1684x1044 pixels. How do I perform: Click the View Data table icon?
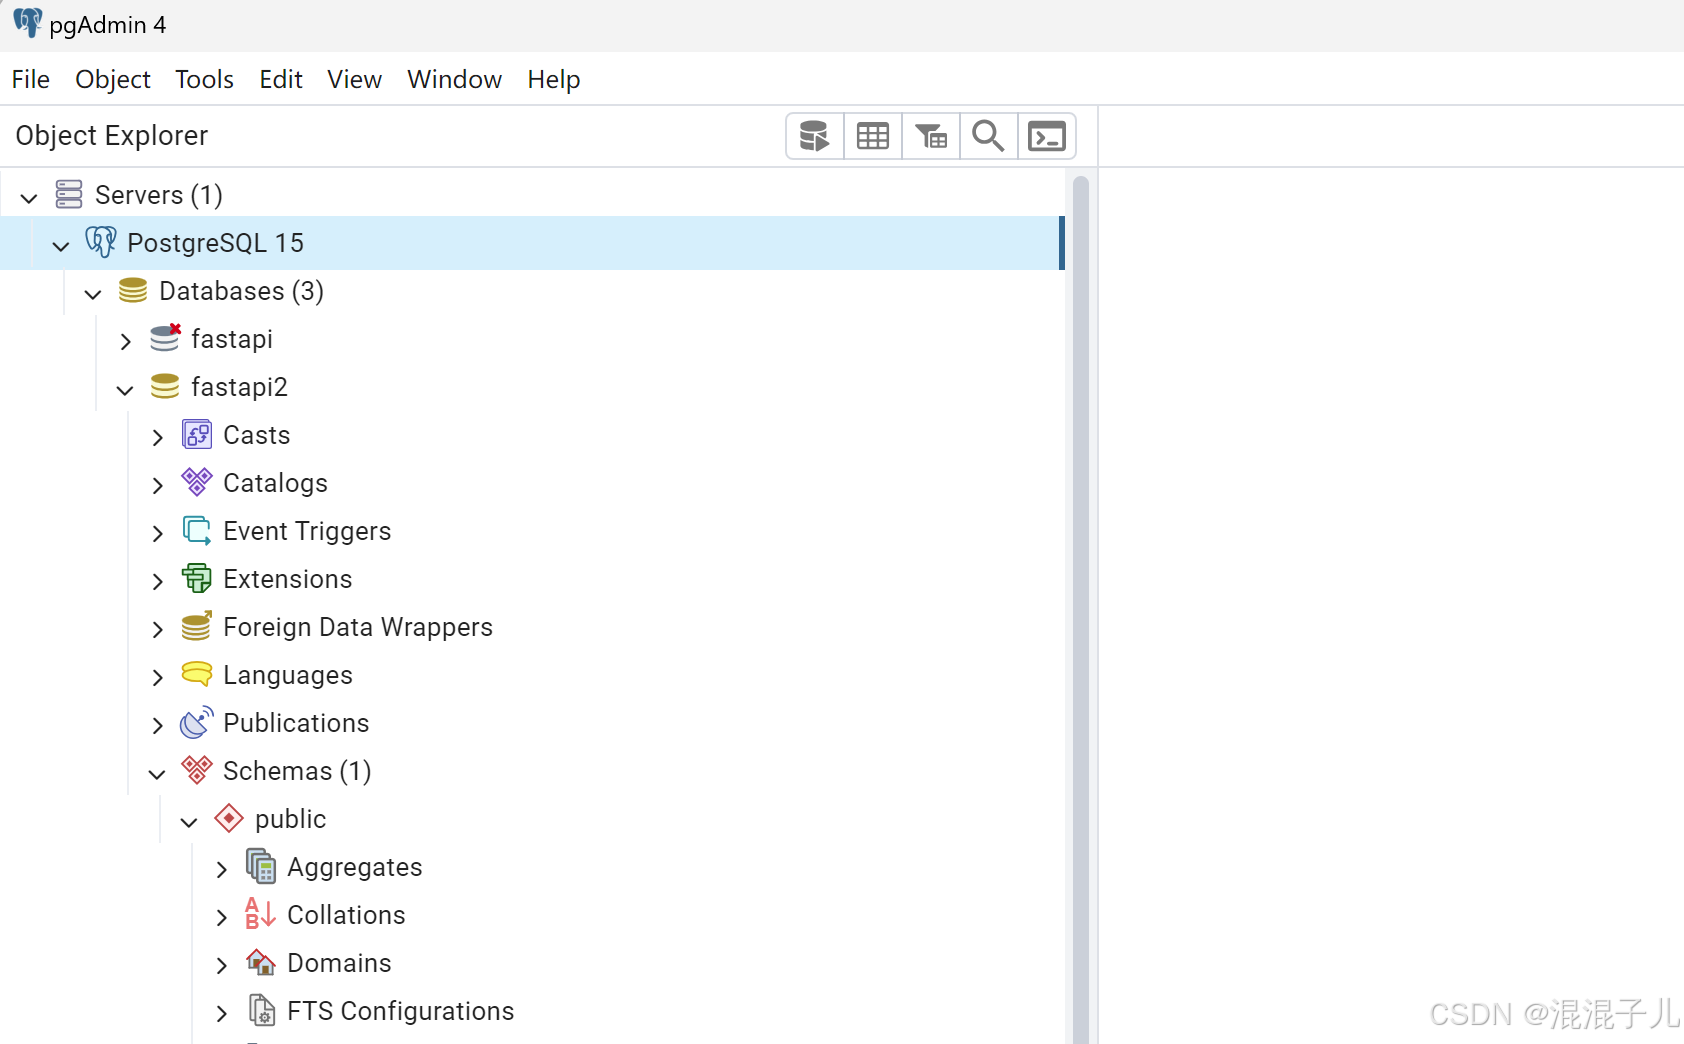point(873,136)
